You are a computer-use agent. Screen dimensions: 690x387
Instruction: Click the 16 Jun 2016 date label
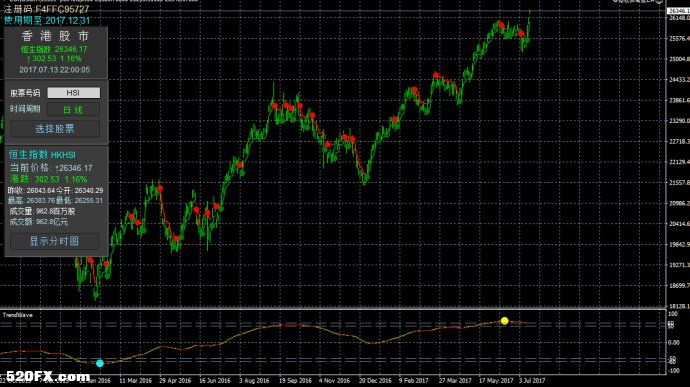(215, 380)
